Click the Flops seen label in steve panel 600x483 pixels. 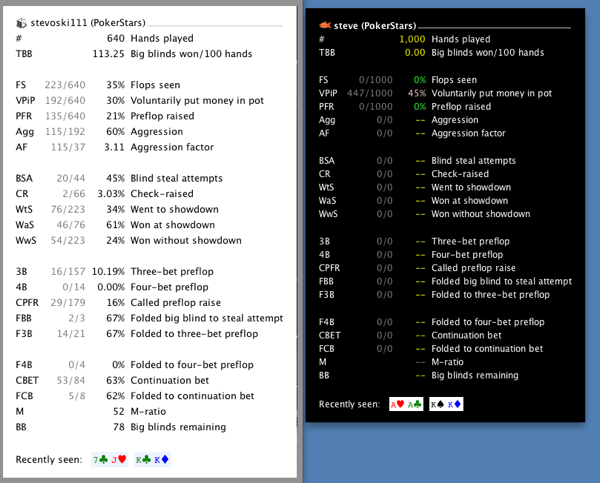tap(454, 80)
